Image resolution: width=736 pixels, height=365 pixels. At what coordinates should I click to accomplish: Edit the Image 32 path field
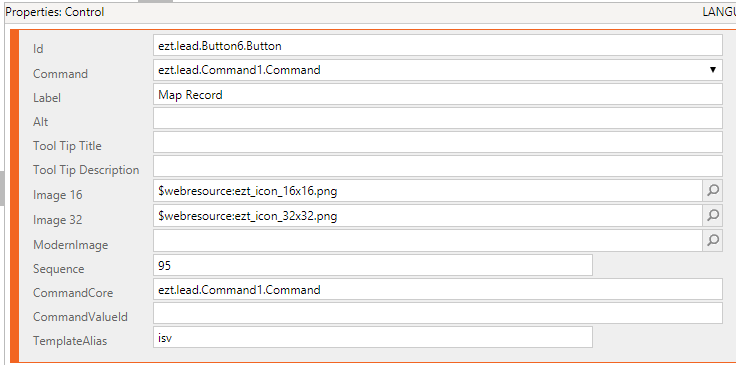pos(427,215)
